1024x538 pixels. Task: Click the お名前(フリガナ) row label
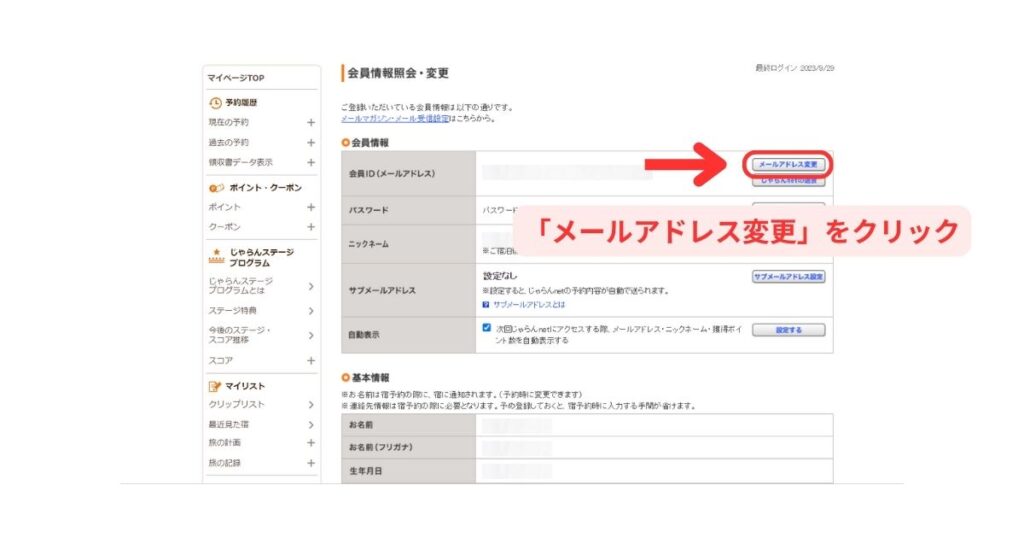pos(381,448)
